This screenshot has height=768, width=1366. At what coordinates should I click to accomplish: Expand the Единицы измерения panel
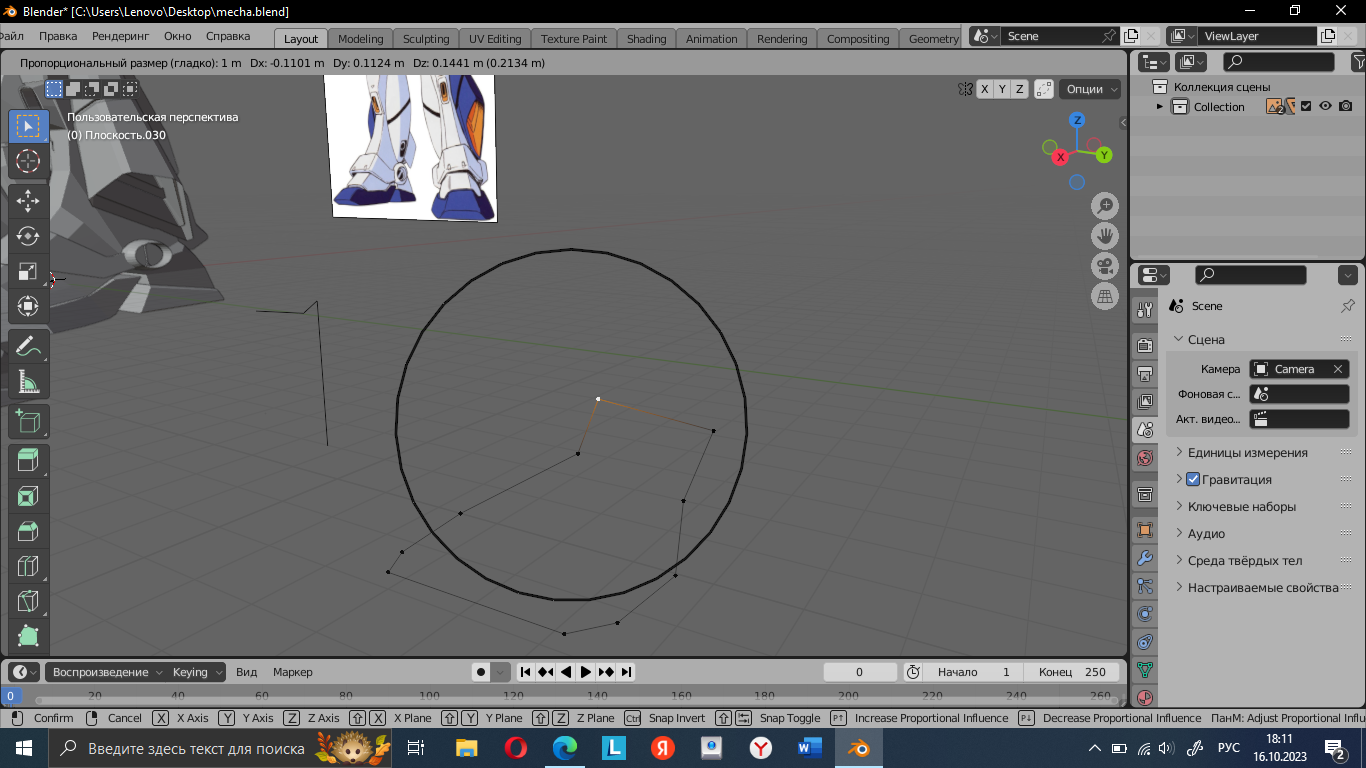(x=1247, y=453)
